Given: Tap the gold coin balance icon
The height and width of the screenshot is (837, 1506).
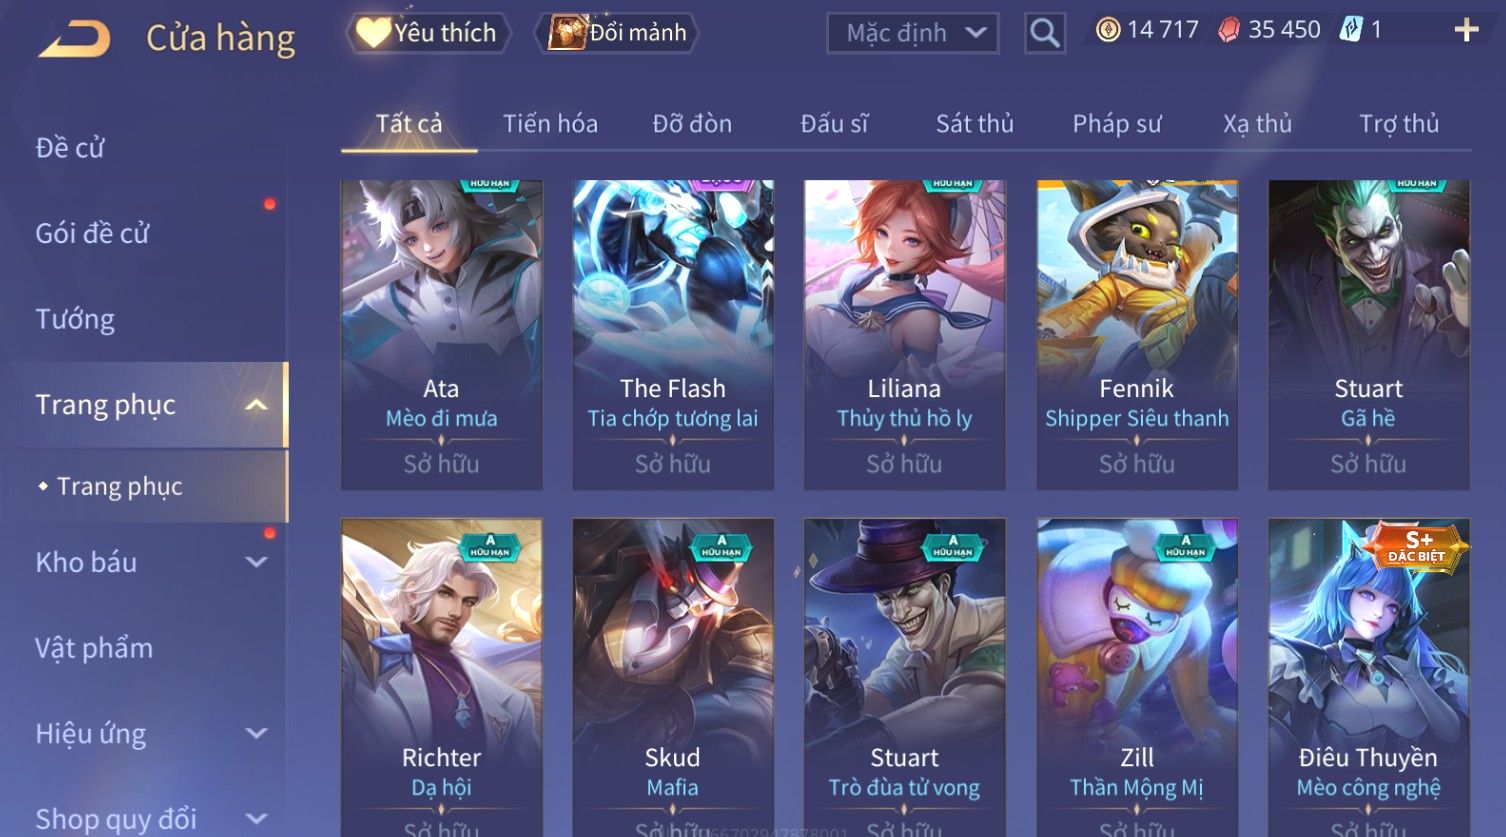Looking at the screenshot, I should click(x=1107, y=30).
